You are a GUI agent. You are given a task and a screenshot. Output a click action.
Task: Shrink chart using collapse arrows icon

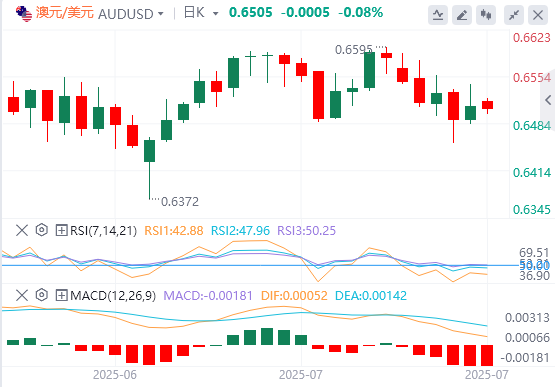(x=514, y=15)
